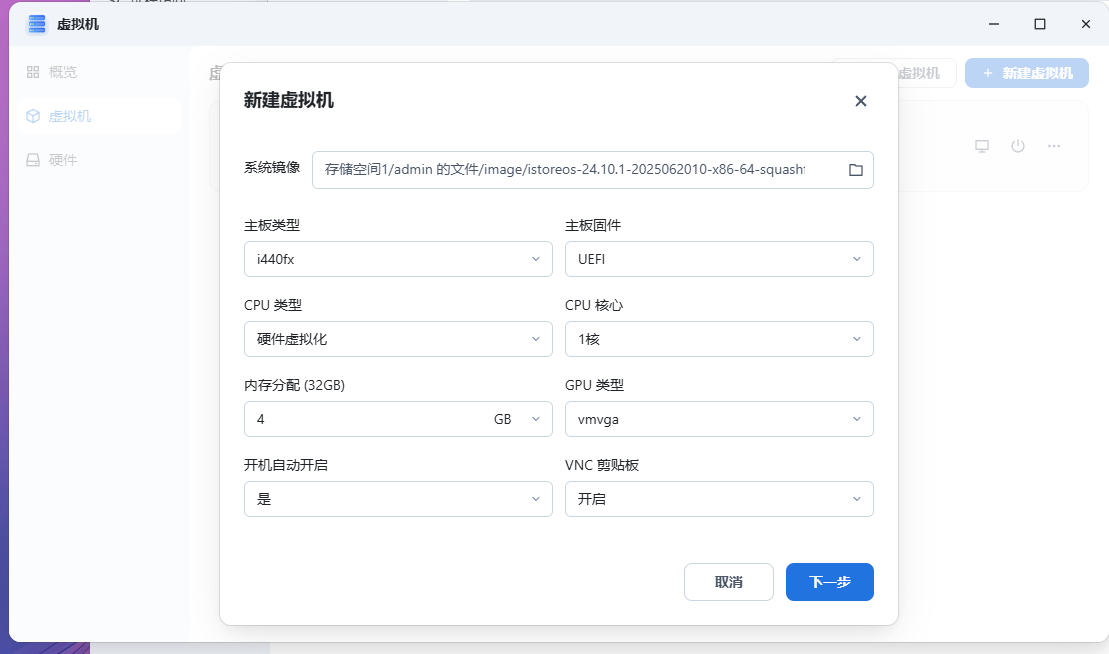Click the VM monitor console icon
This screenshot has height=654, width=1109.
(x=982, y=146)
